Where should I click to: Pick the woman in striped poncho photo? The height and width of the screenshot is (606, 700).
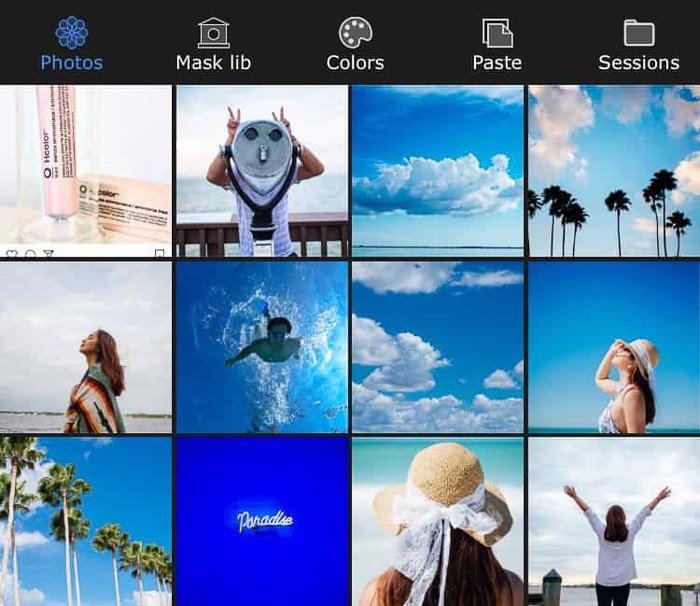86,347
